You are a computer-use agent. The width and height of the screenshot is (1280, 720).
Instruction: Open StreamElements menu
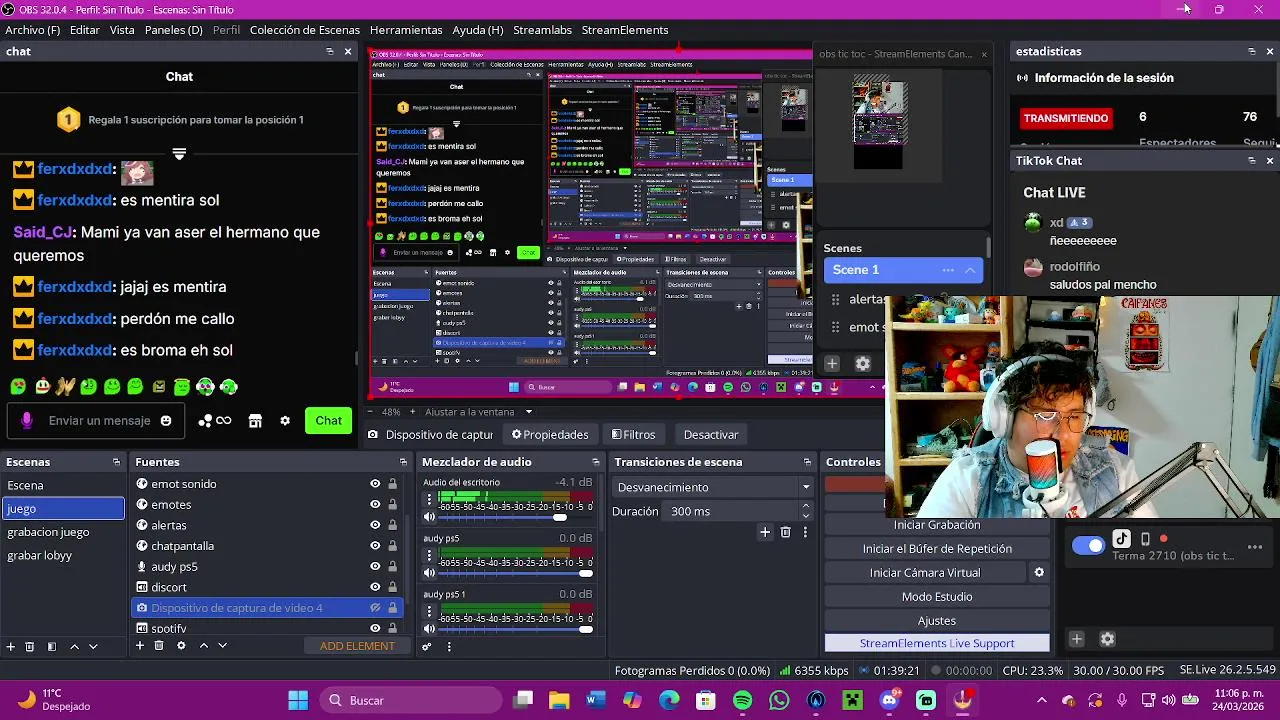click(625, 30)
